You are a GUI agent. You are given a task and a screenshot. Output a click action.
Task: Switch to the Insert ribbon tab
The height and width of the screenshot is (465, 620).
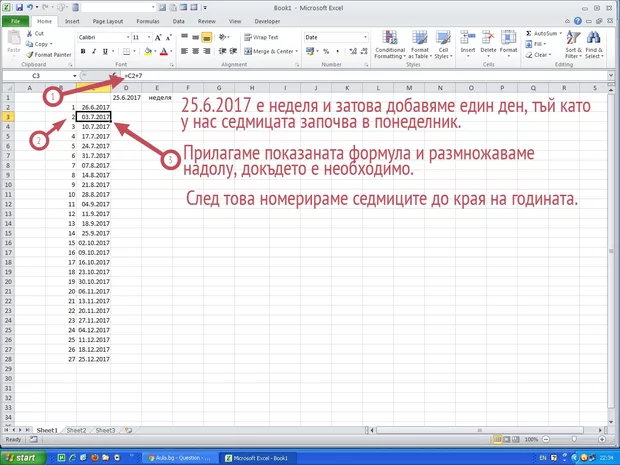(72, 21)
